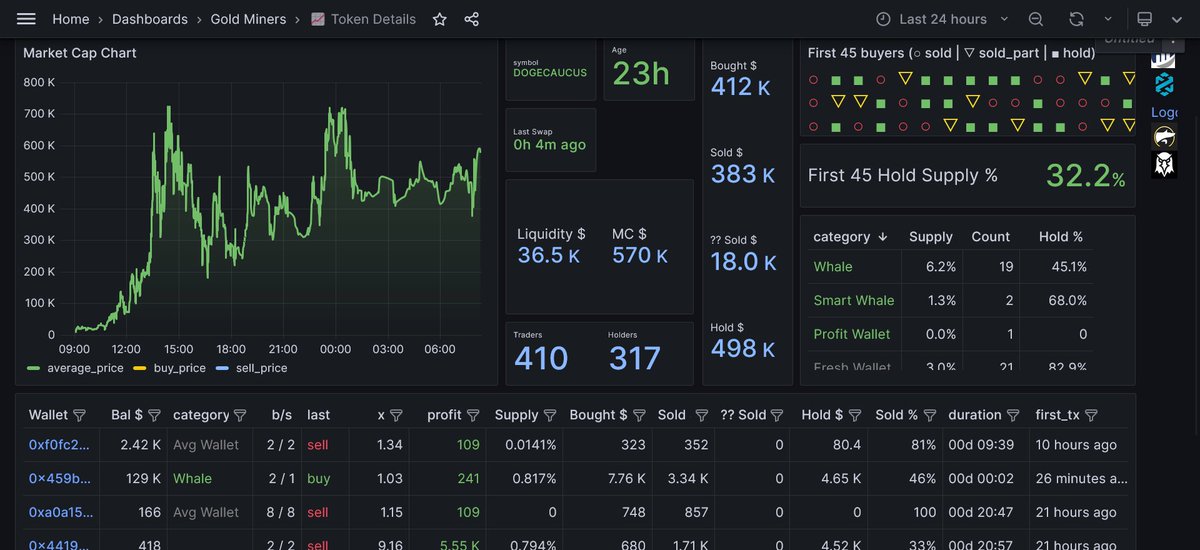This screenshot has height=550, width=1200.
Task: Click the share dashboard icon
Action: point(472,19)
